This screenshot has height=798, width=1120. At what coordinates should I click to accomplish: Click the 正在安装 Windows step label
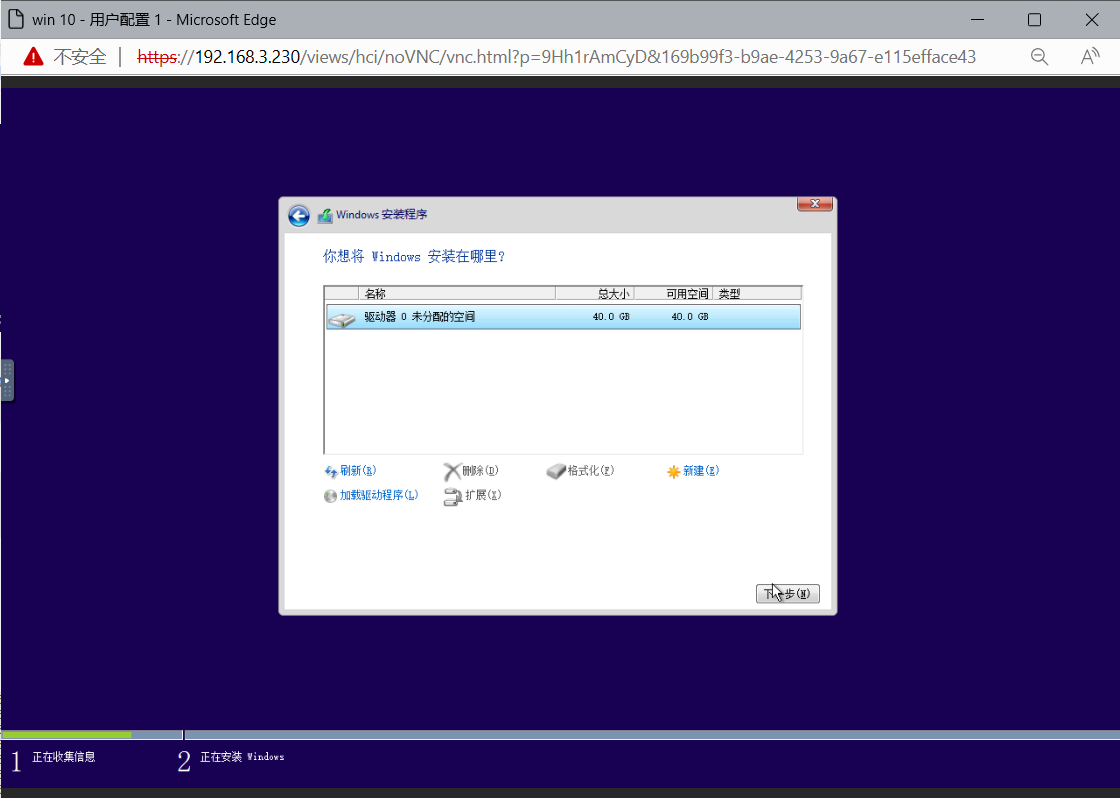(x=242, y=757)
